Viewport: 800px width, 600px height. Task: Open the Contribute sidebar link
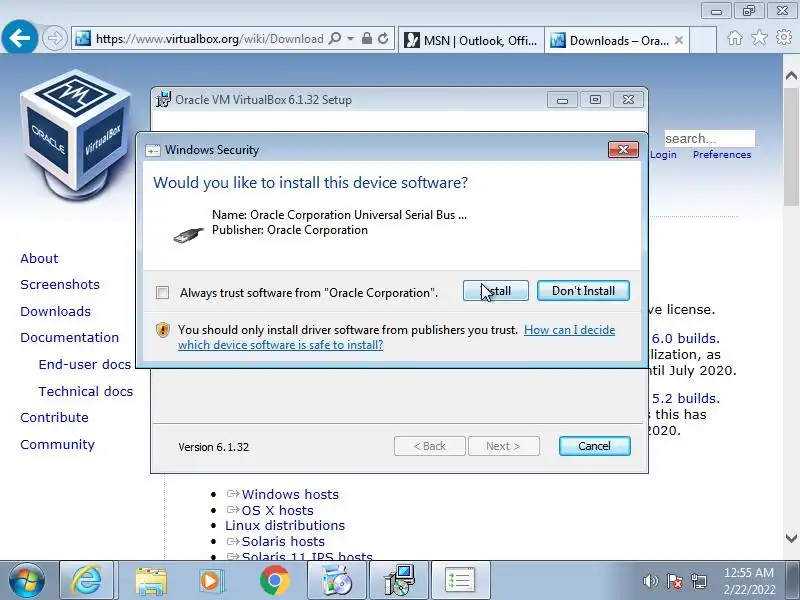point(54,417)
